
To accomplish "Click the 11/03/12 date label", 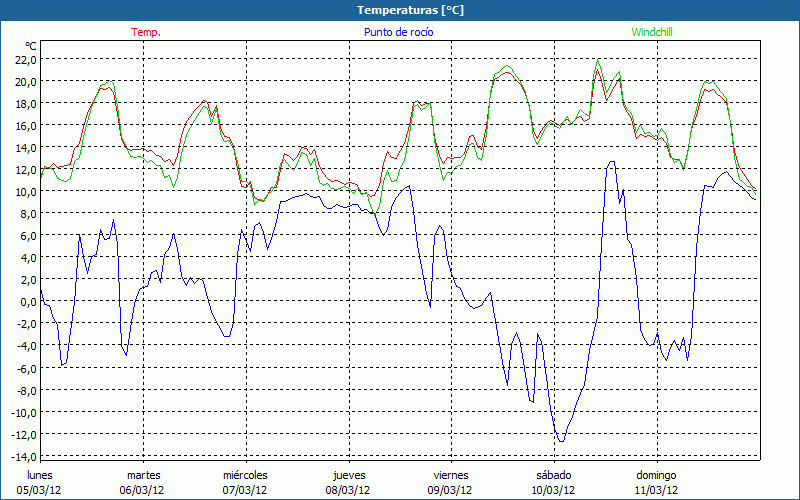I will click(x=656, y=490).
